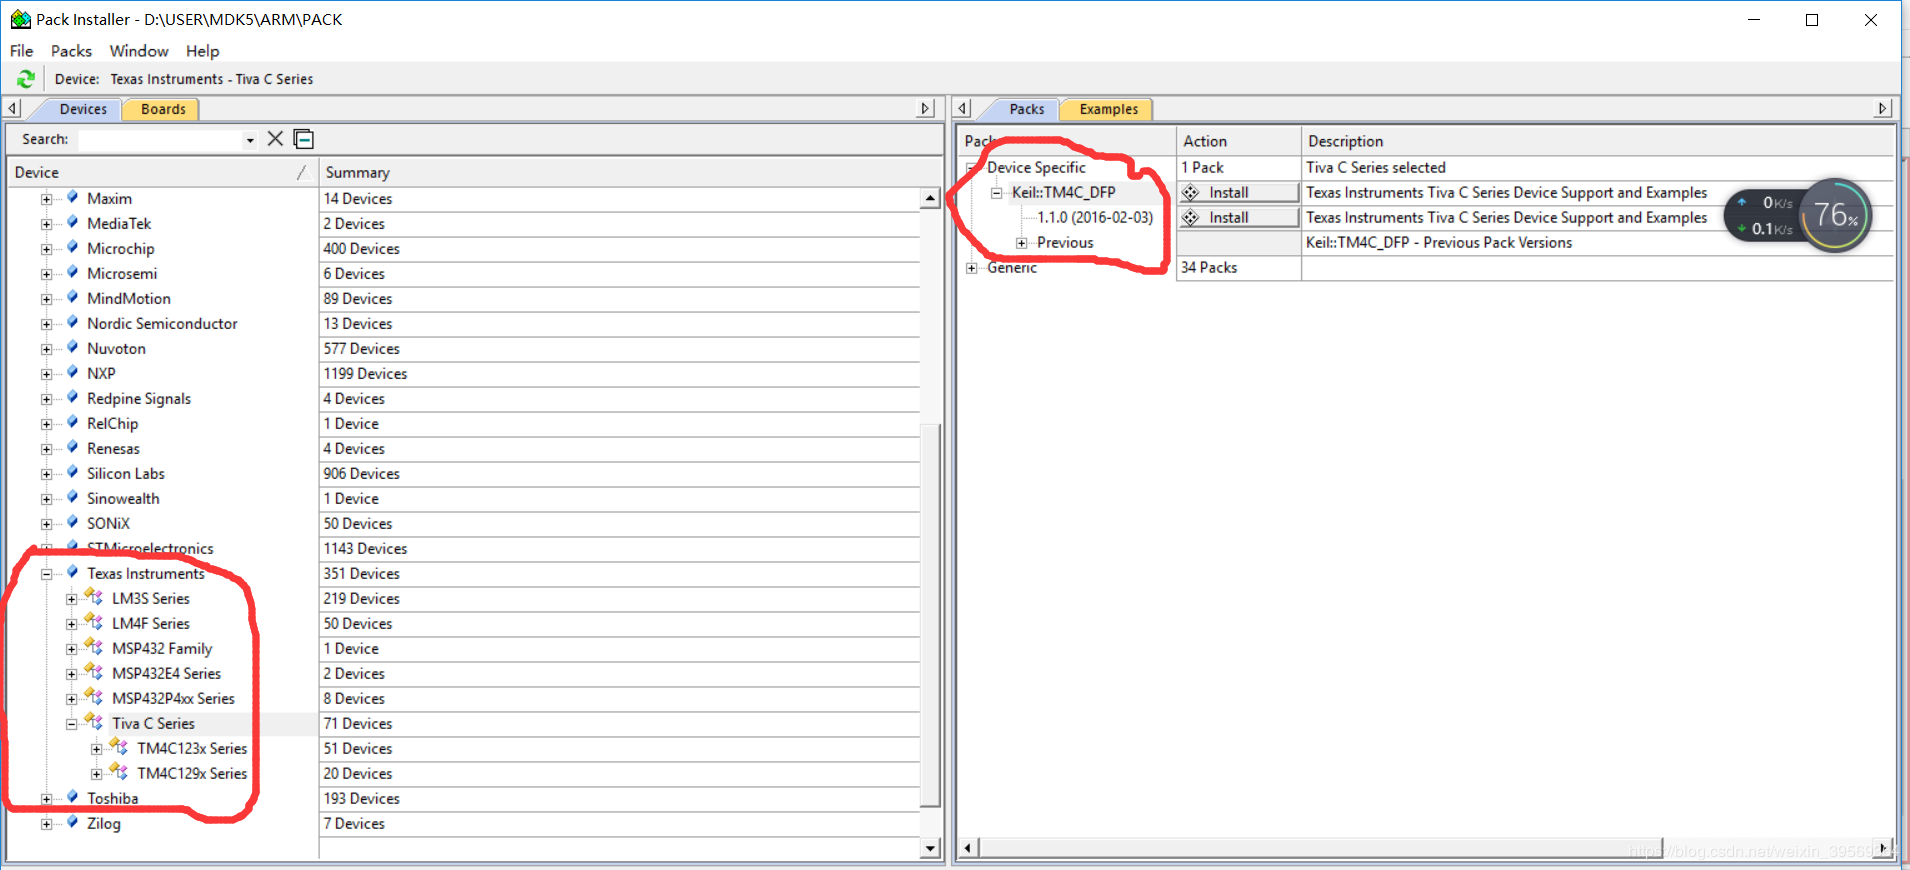Click the series icon beside LM3S Series
This screenshot has width=1910, height=870.
coord(94,597)
